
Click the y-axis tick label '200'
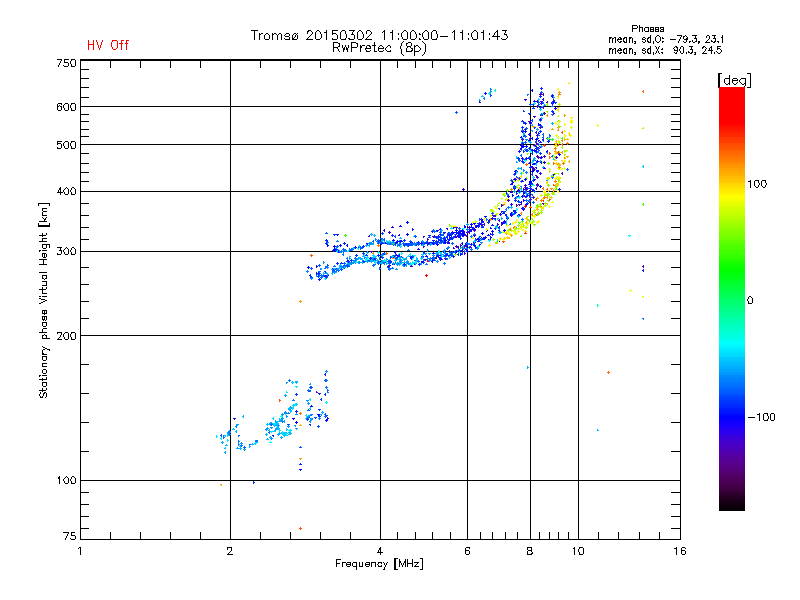66,336
